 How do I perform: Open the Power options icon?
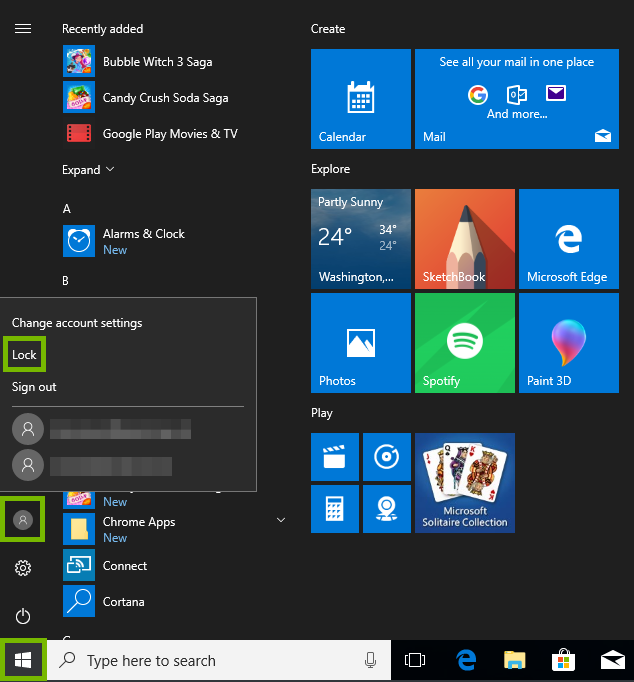coord(23,616)
